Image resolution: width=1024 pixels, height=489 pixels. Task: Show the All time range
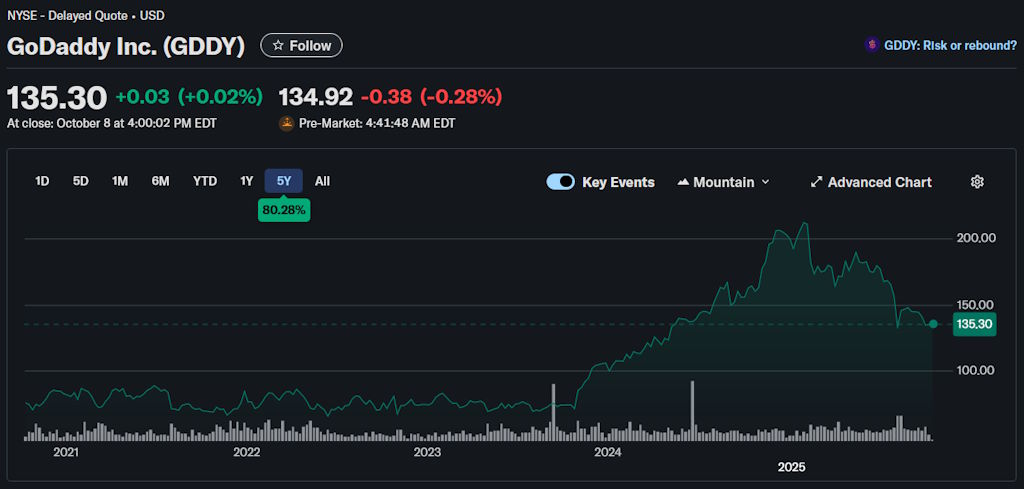322,181
